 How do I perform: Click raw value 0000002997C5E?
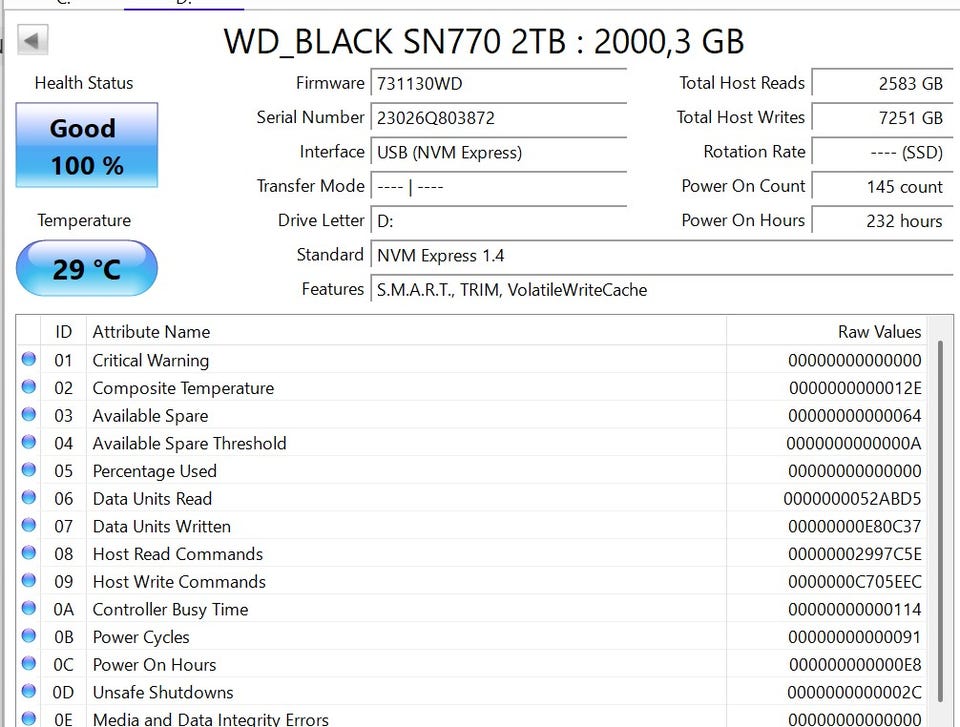(855, 554)
